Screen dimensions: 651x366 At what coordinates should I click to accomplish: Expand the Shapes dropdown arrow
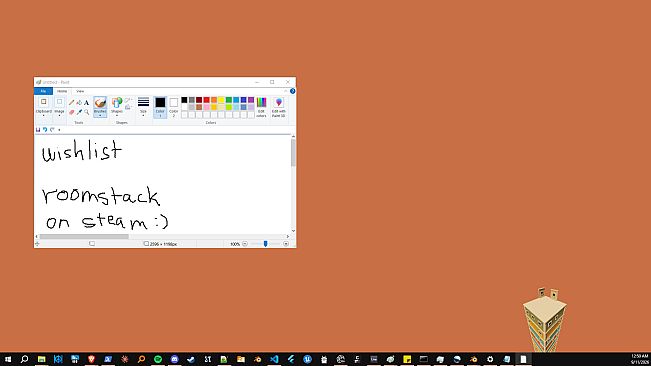[x=117, y=115]
